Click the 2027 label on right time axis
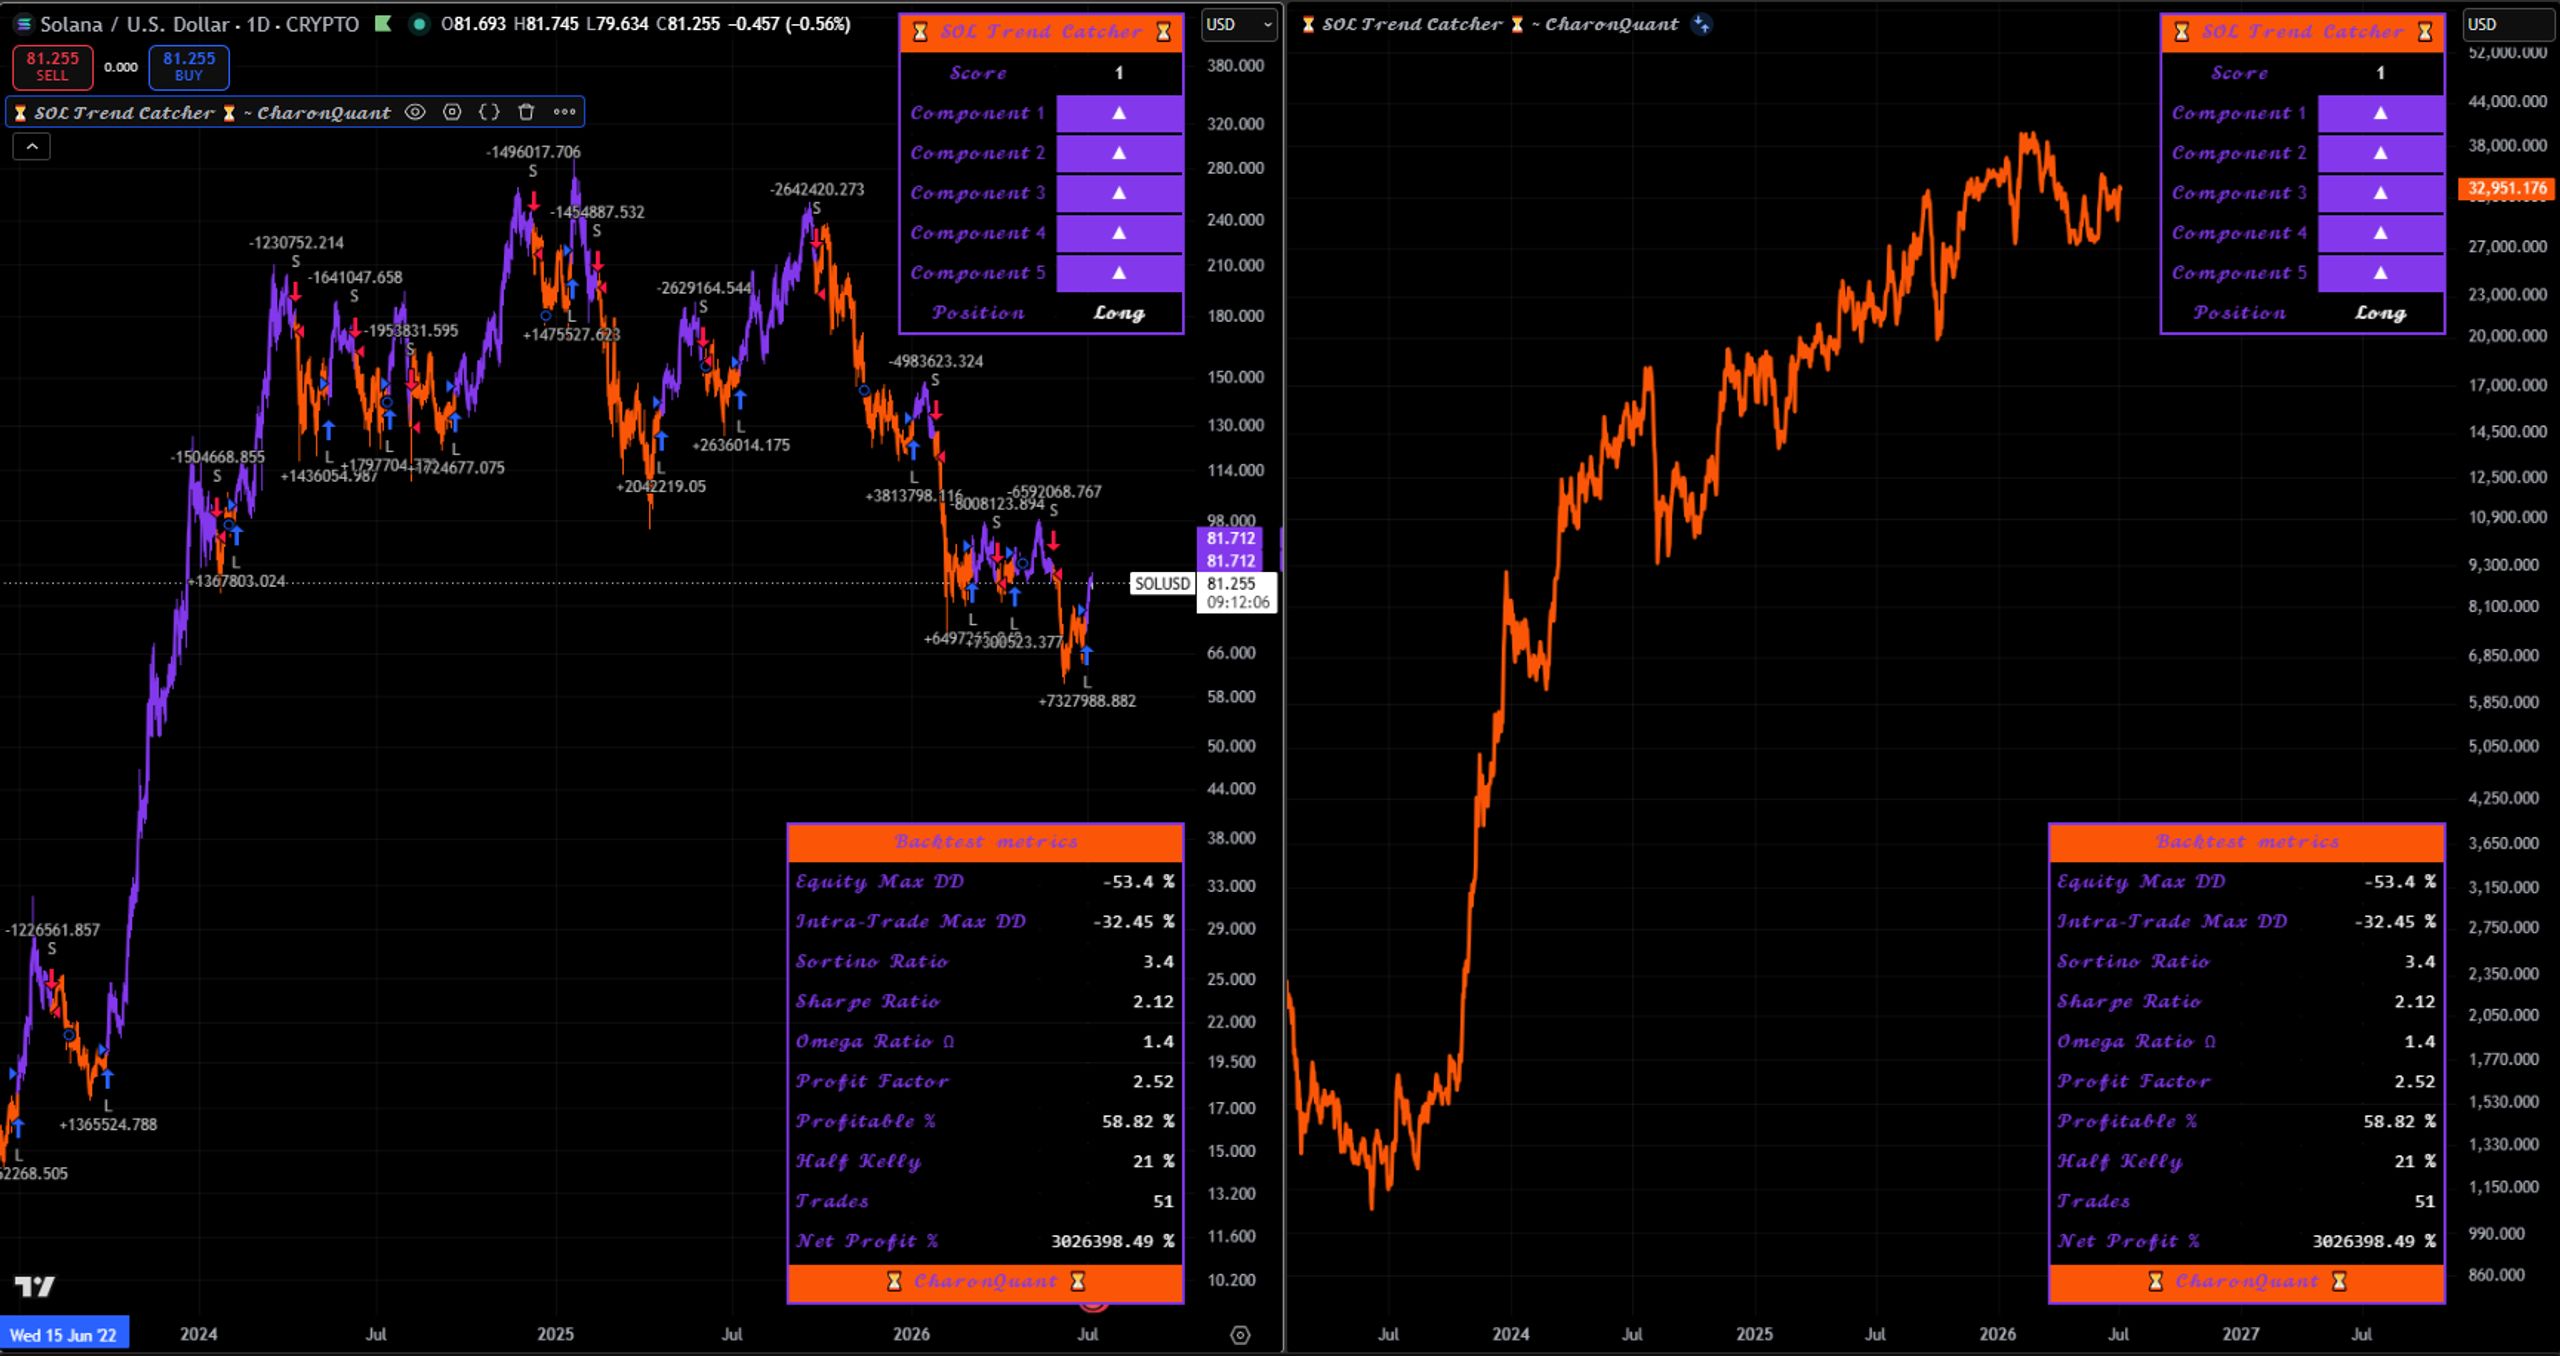2560x1356 pixels. pyautogui.click(x=2241, y=1334)
